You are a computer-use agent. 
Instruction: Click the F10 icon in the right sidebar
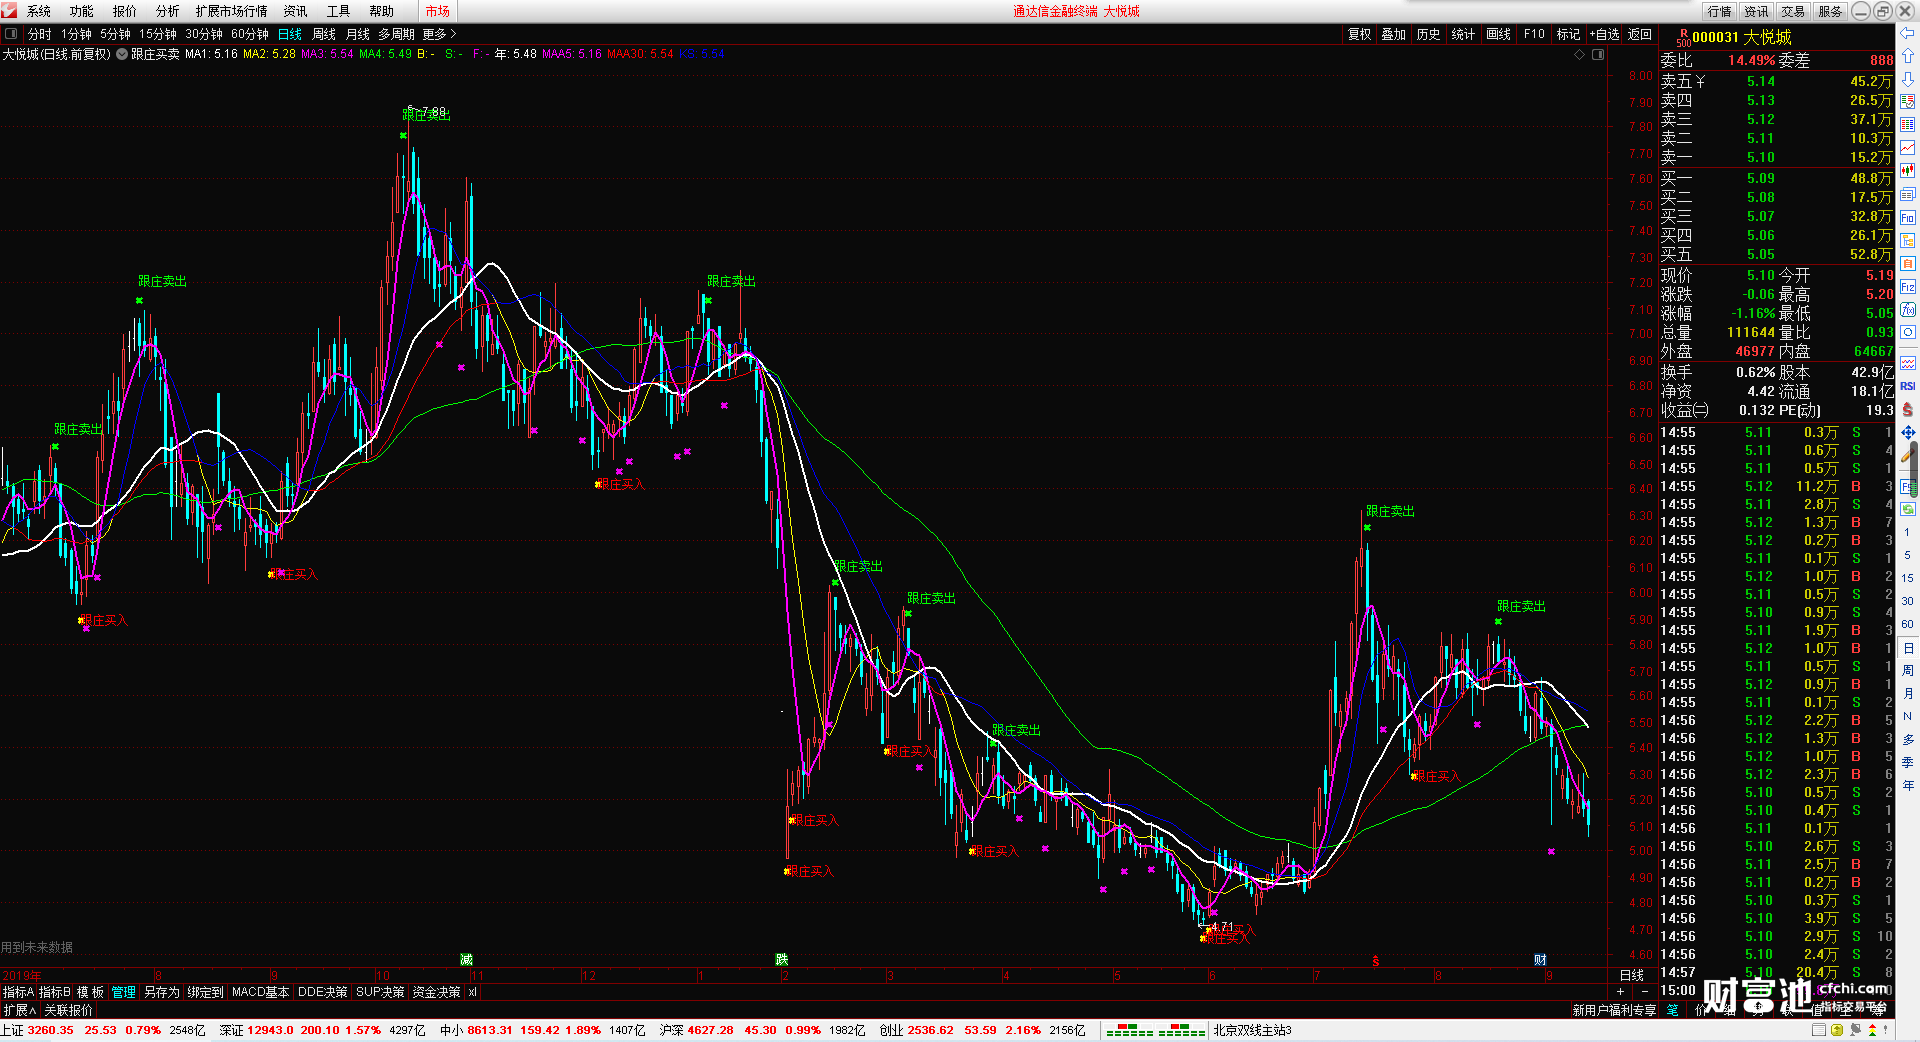point(1908,217)
